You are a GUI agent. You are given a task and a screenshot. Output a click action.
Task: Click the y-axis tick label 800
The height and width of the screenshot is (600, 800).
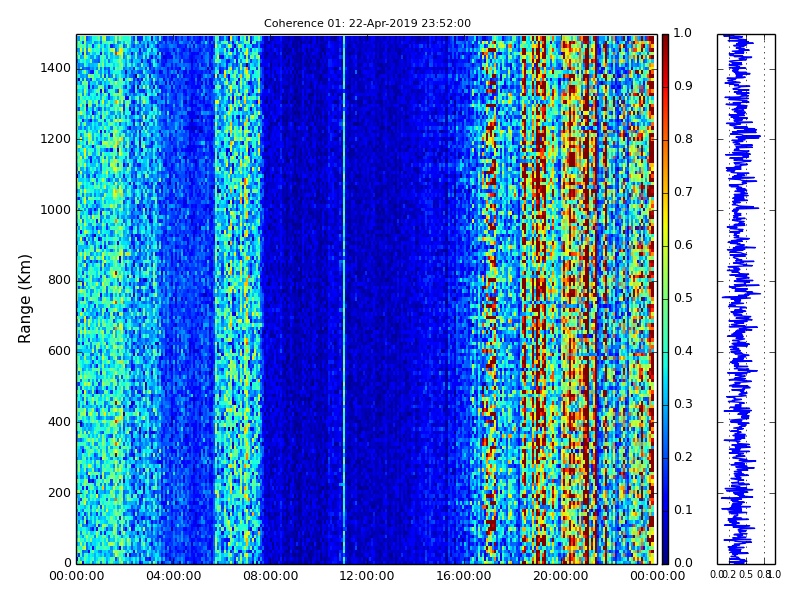(x=59, y=281)
